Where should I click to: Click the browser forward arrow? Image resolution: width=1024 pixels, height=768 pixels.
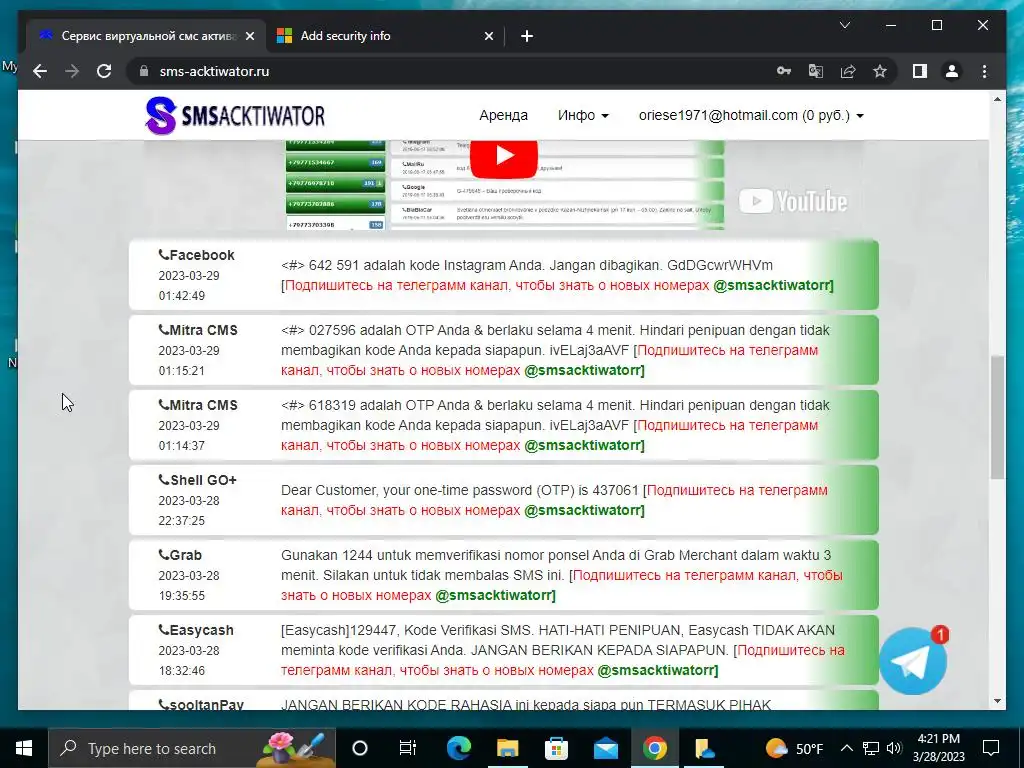pyautogui.click(x=72, y=71)
